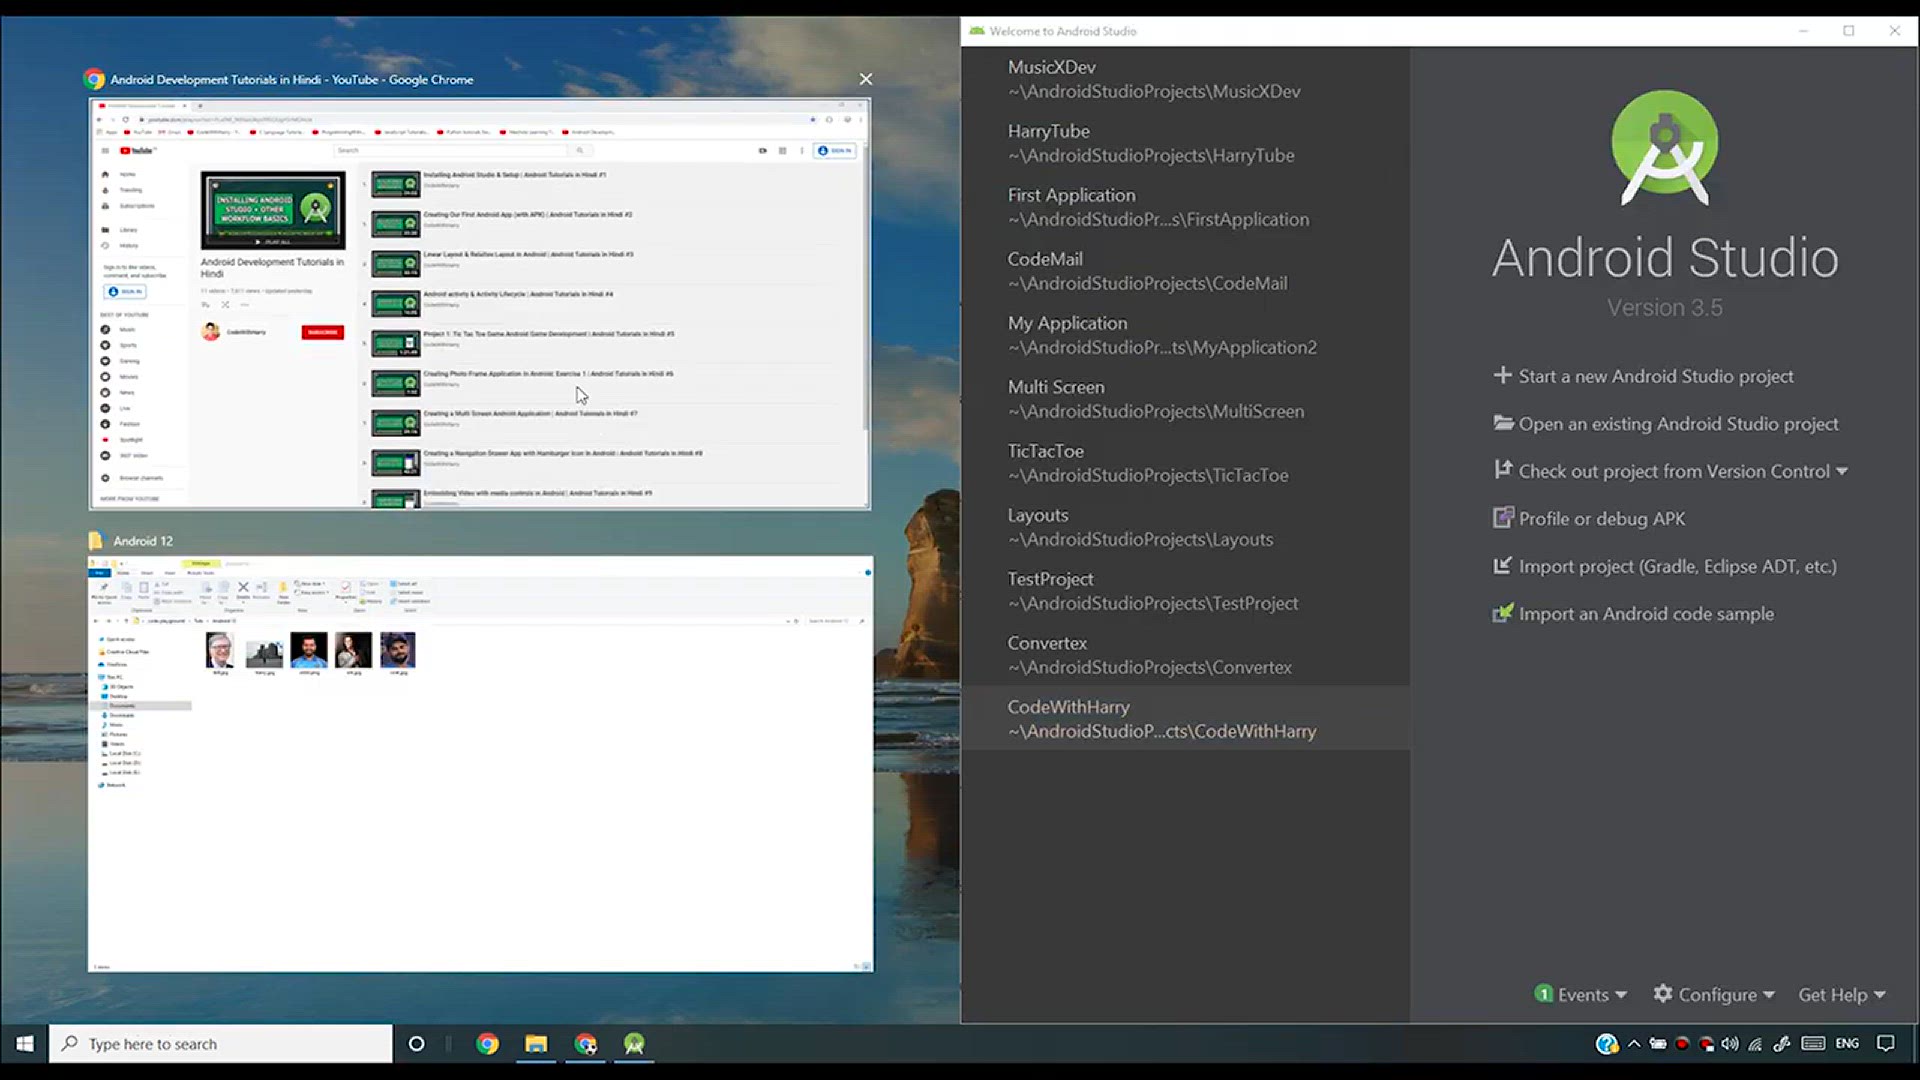Open the Windows Start menu
This screenshot has height=1080, width=1920.
[24, 1043]
